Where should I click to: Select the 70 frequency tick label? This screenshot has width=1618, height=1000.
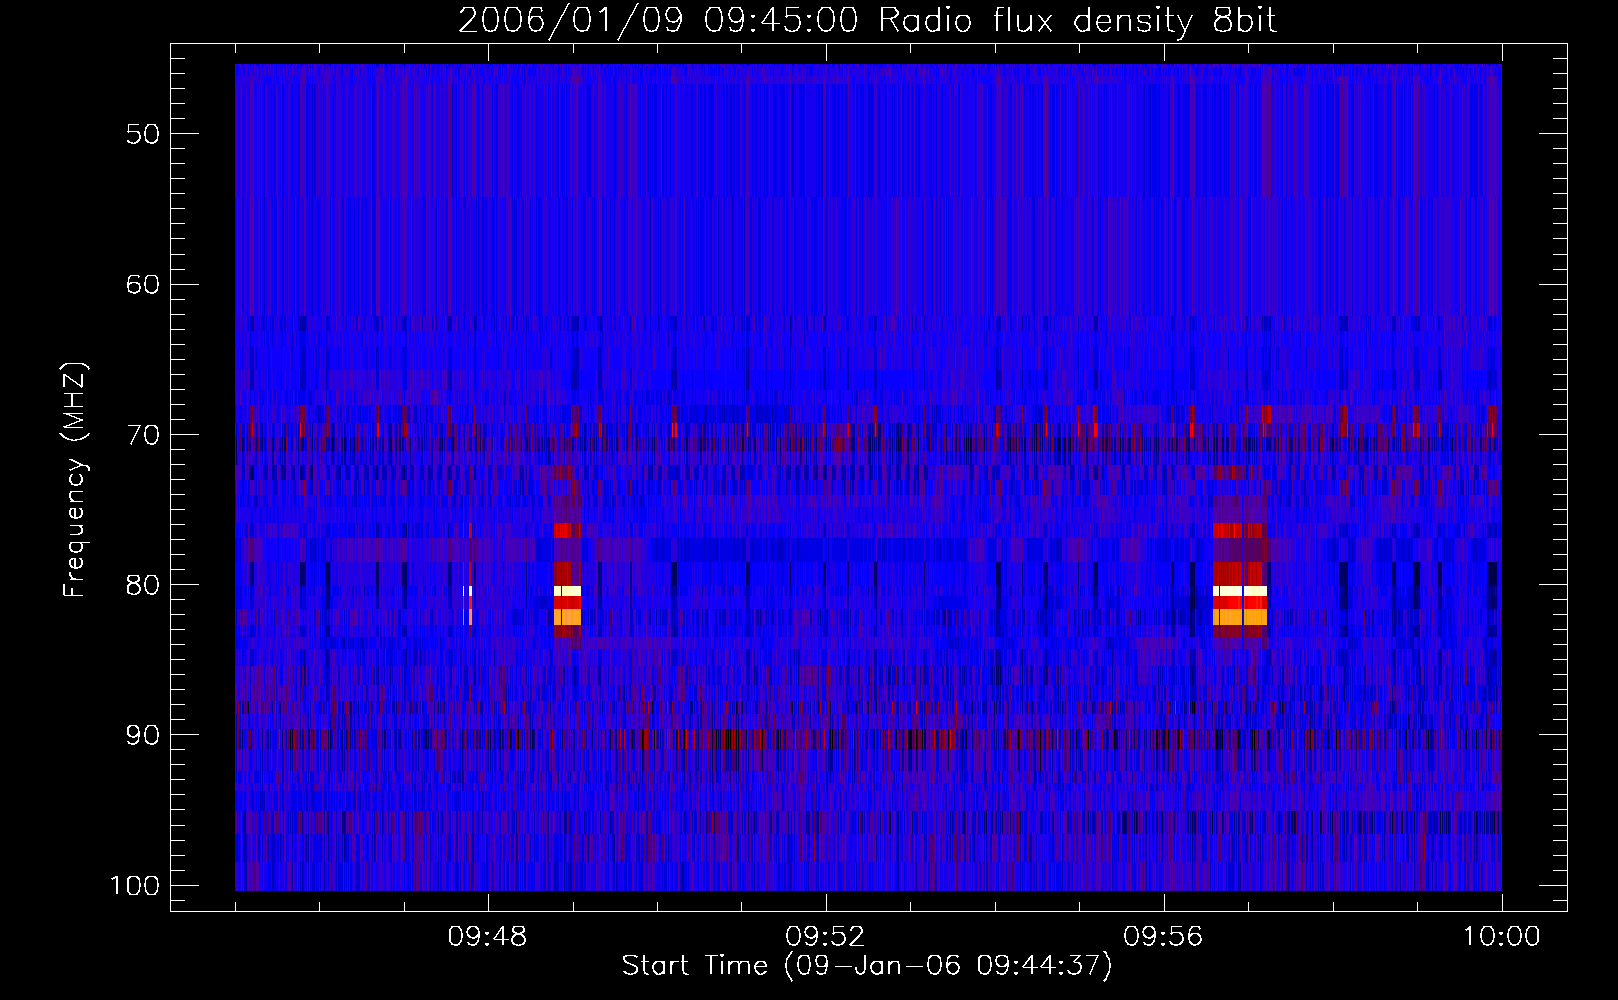(143, 435)
